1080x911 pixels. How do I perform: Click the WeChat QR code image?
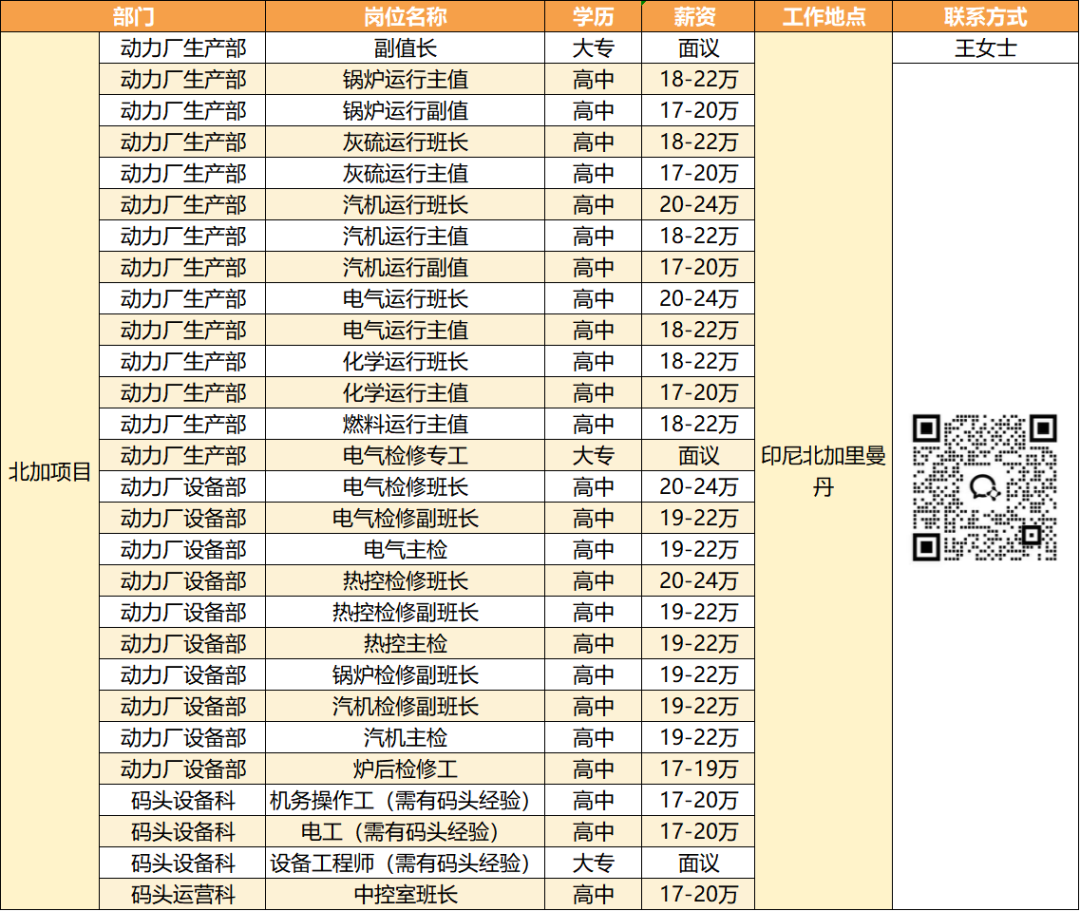(x=985, y=488)
